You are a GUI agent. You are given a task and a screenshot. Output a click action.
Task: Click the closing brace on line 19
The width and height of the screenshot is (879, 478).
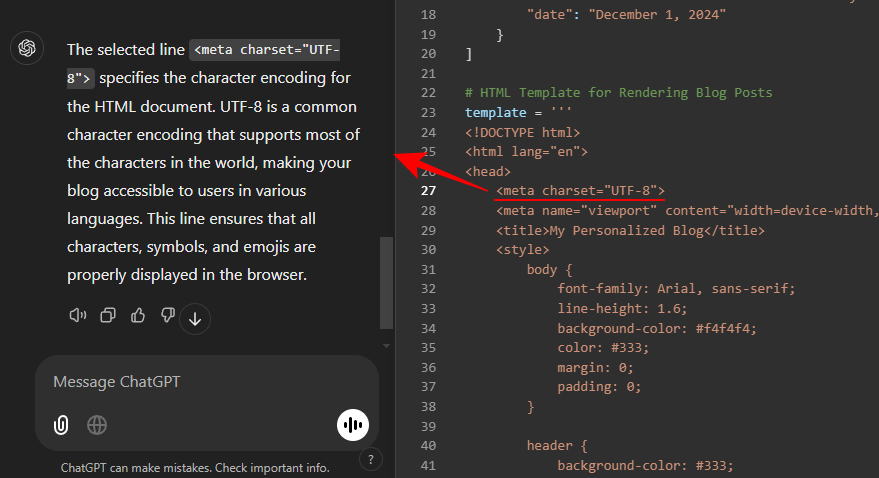click(x=499, y=35)
